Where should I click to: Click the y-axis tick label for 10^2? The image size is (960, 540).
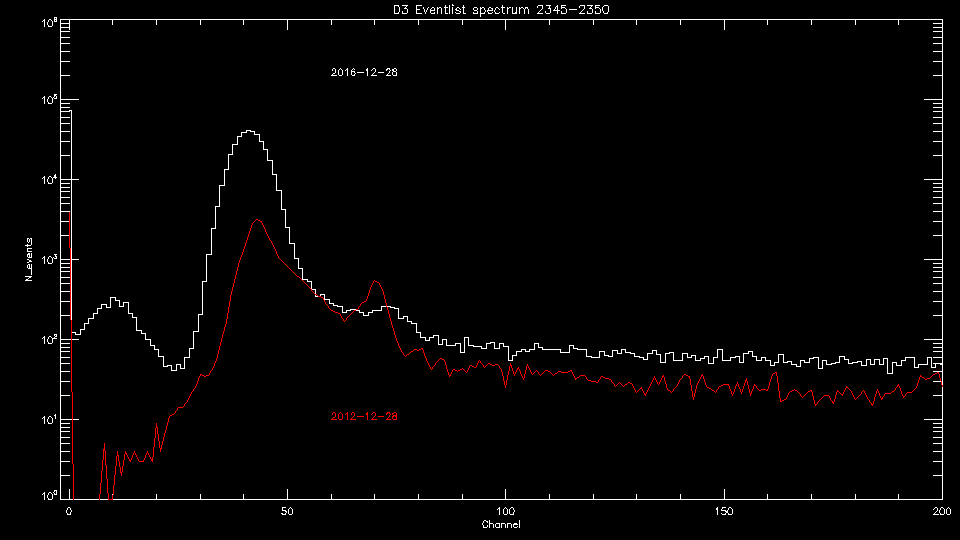coord(49,339)
